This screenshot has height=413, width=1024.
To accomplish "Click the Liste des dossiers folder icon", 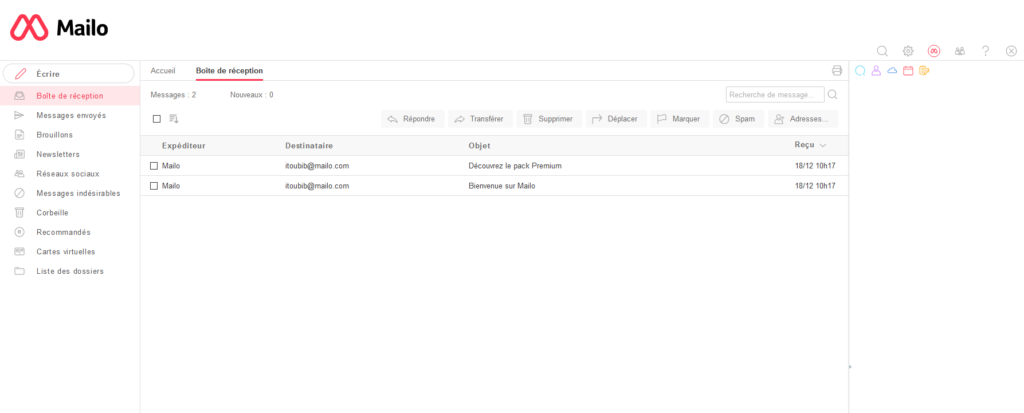I will (x=20, y=271).
